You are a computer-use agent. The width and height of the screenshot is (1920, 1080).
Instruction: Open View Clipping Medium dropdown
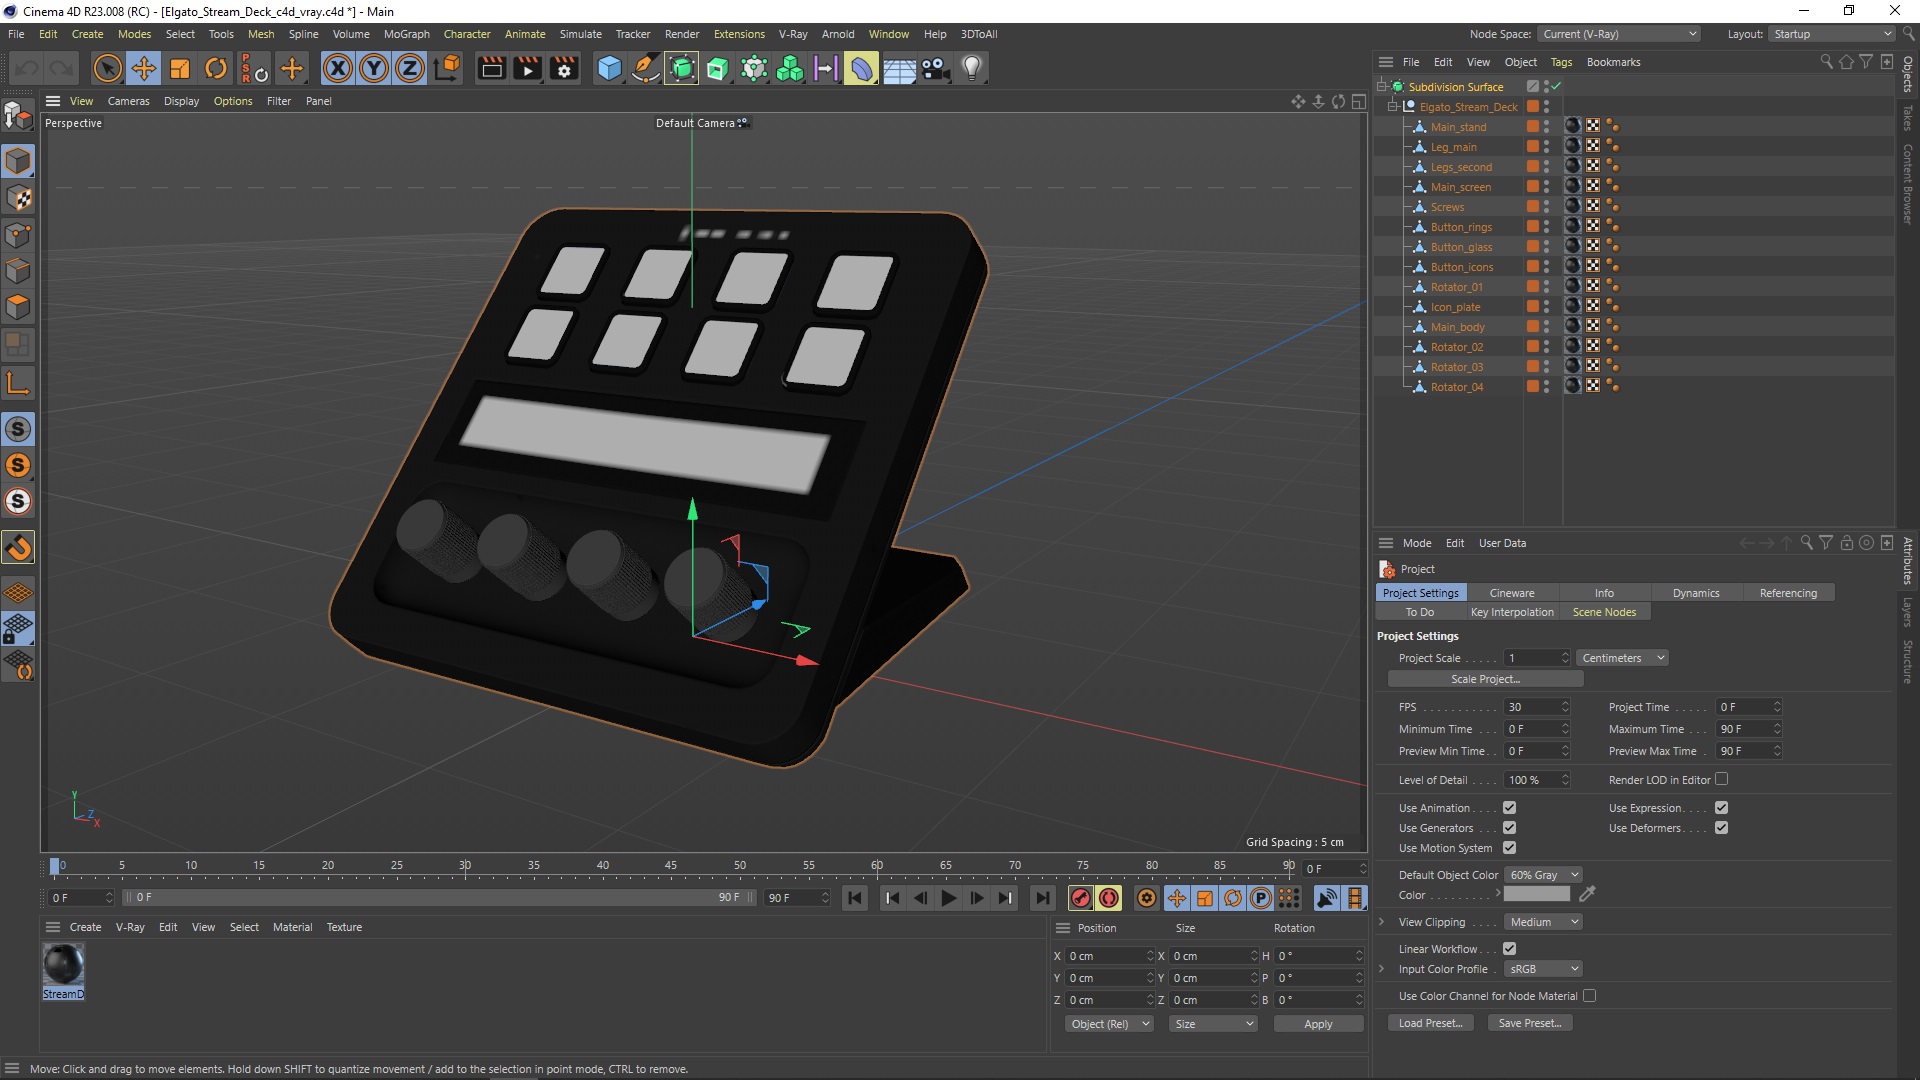tap(1543, 922)
